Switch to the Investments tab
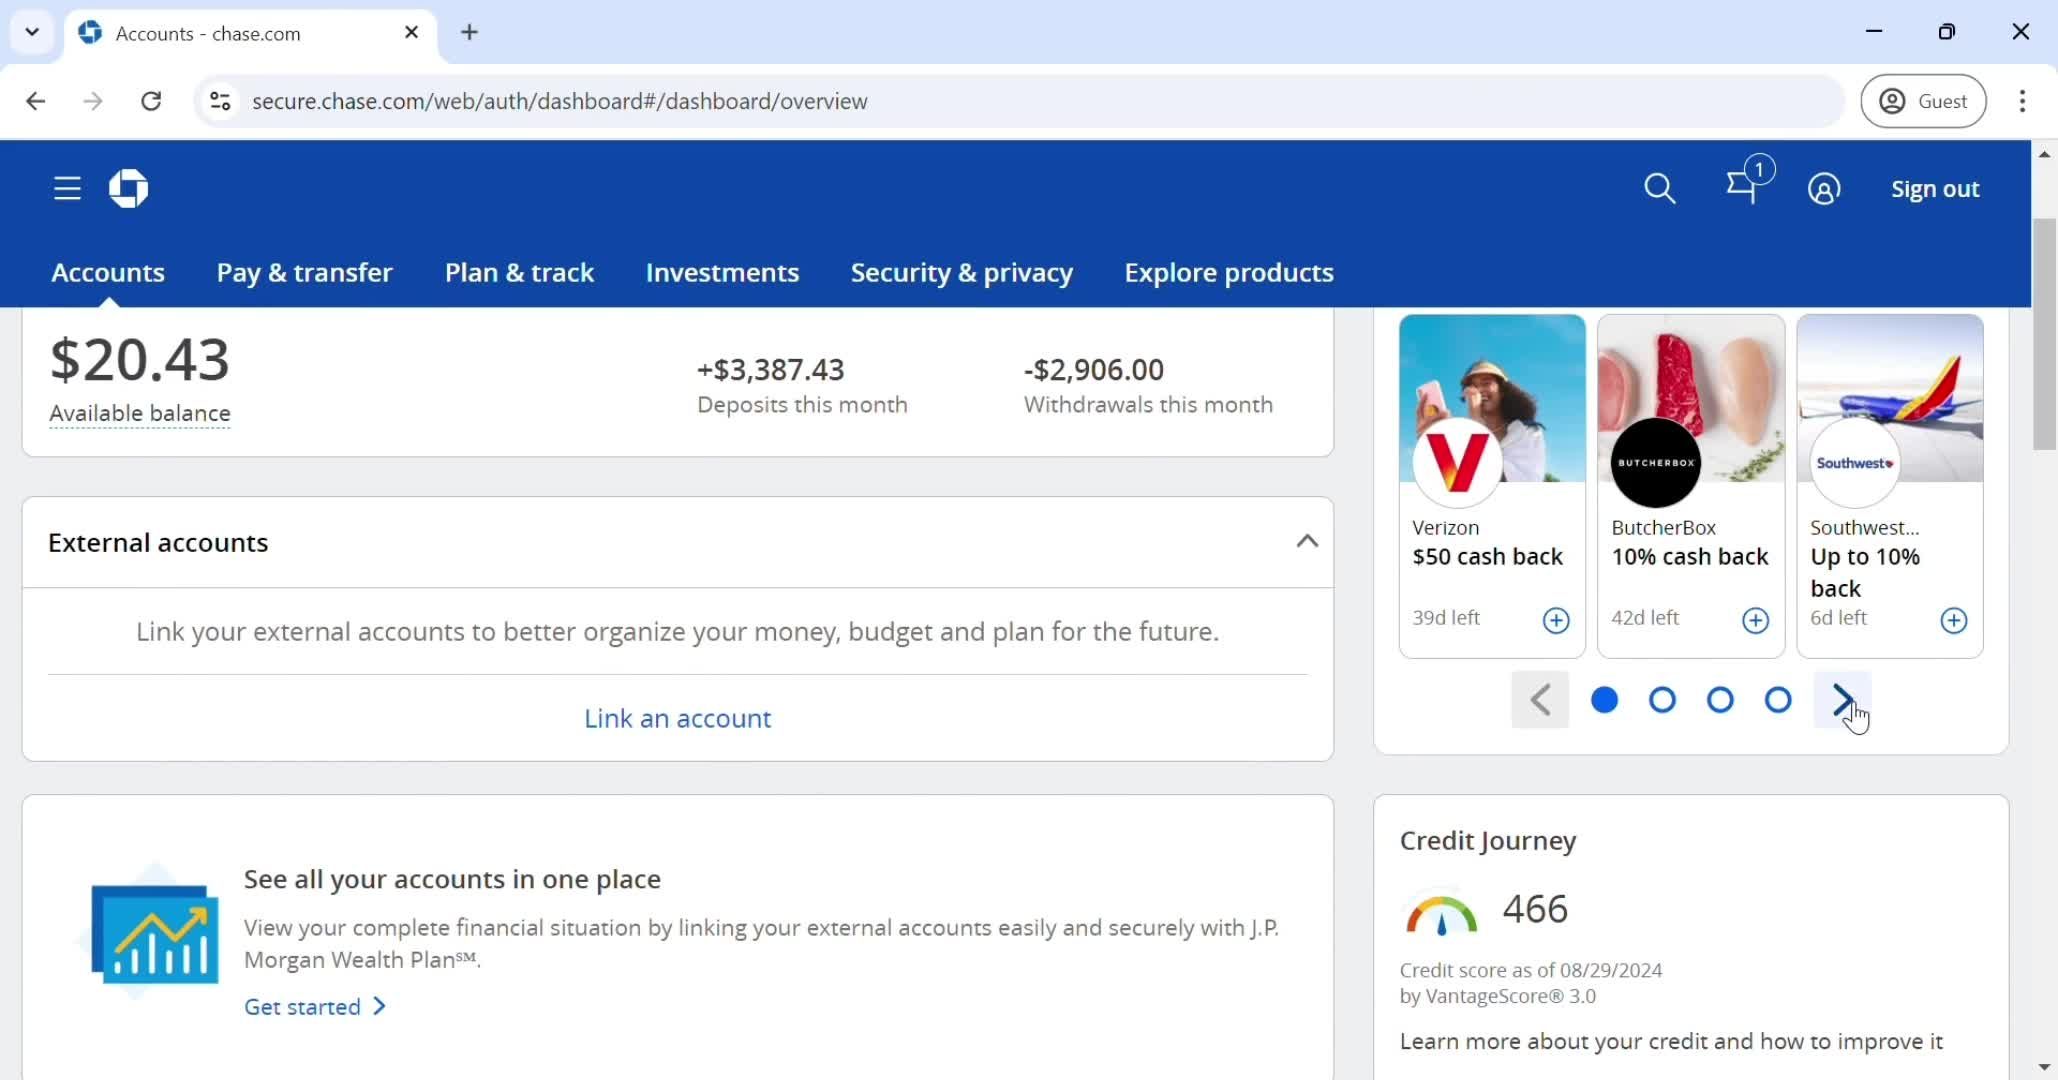The height and width of the screenshot is (1080, 2058). [x=722, y=272]
